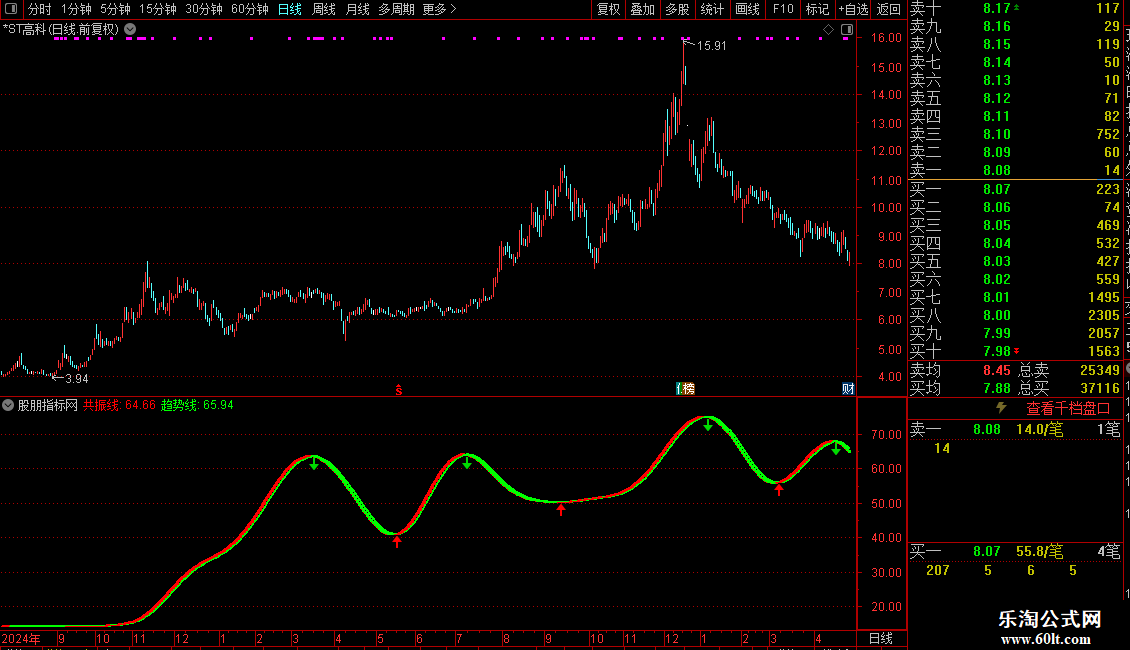Open 查看千档盘口 link
The width and height of the screenshot is (1130, 650).
pos(1068,409)
